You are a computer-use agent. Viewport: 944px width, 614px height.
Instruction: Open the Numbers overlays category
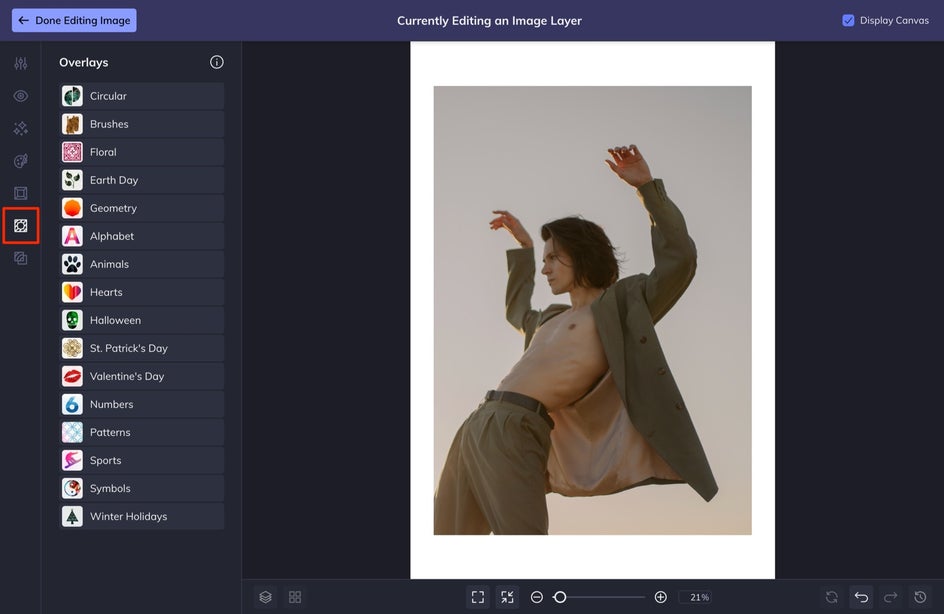143,404
